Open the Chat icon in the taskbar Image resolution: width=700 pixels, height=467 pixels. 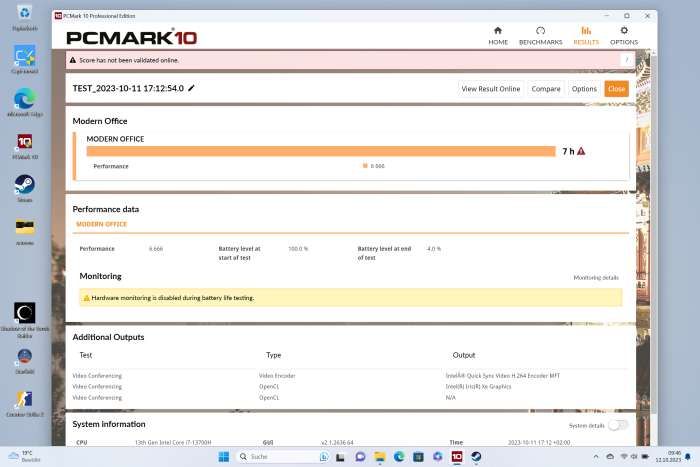(x=360, y=456)
